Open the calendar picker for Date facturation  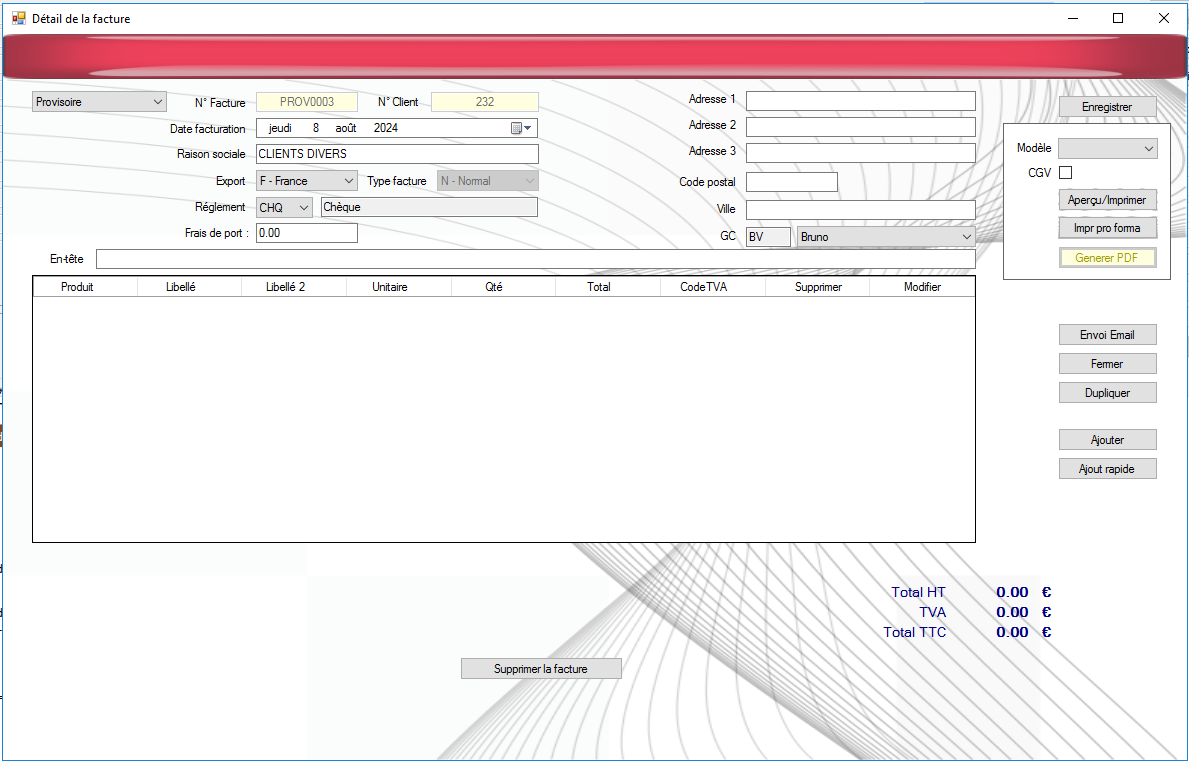pos(522,128)
